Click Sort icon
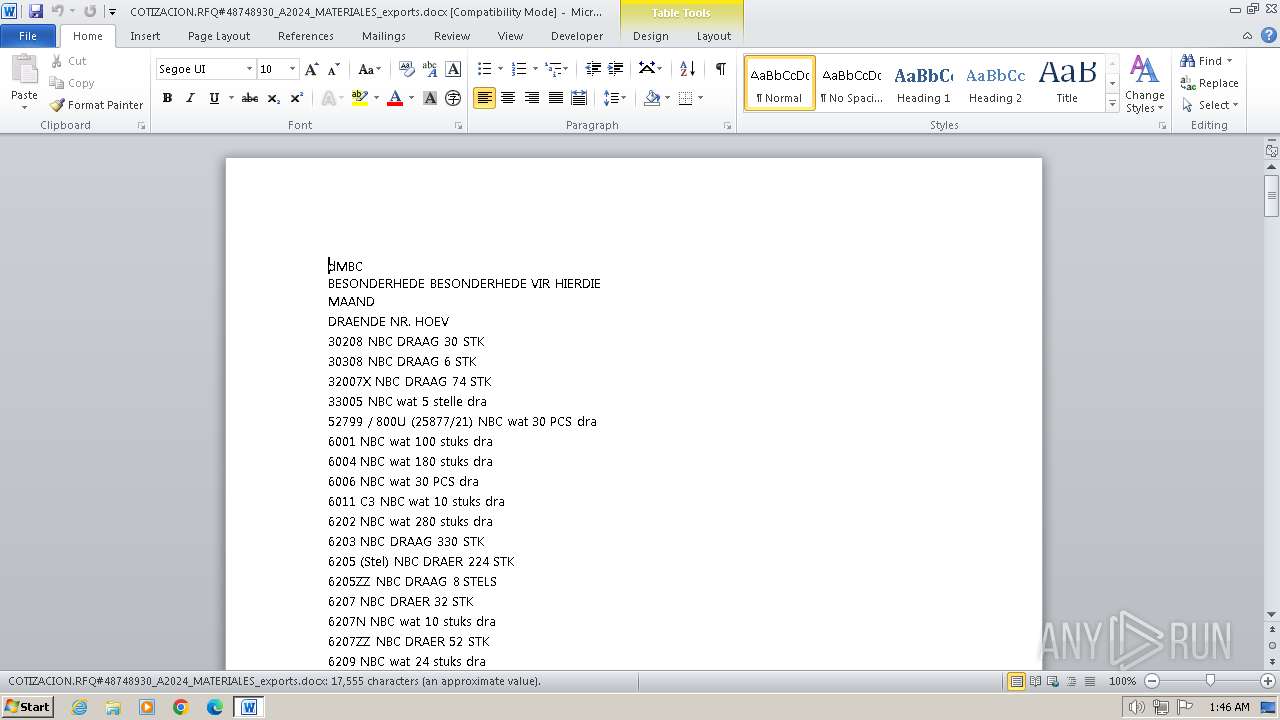 point(687,69)
